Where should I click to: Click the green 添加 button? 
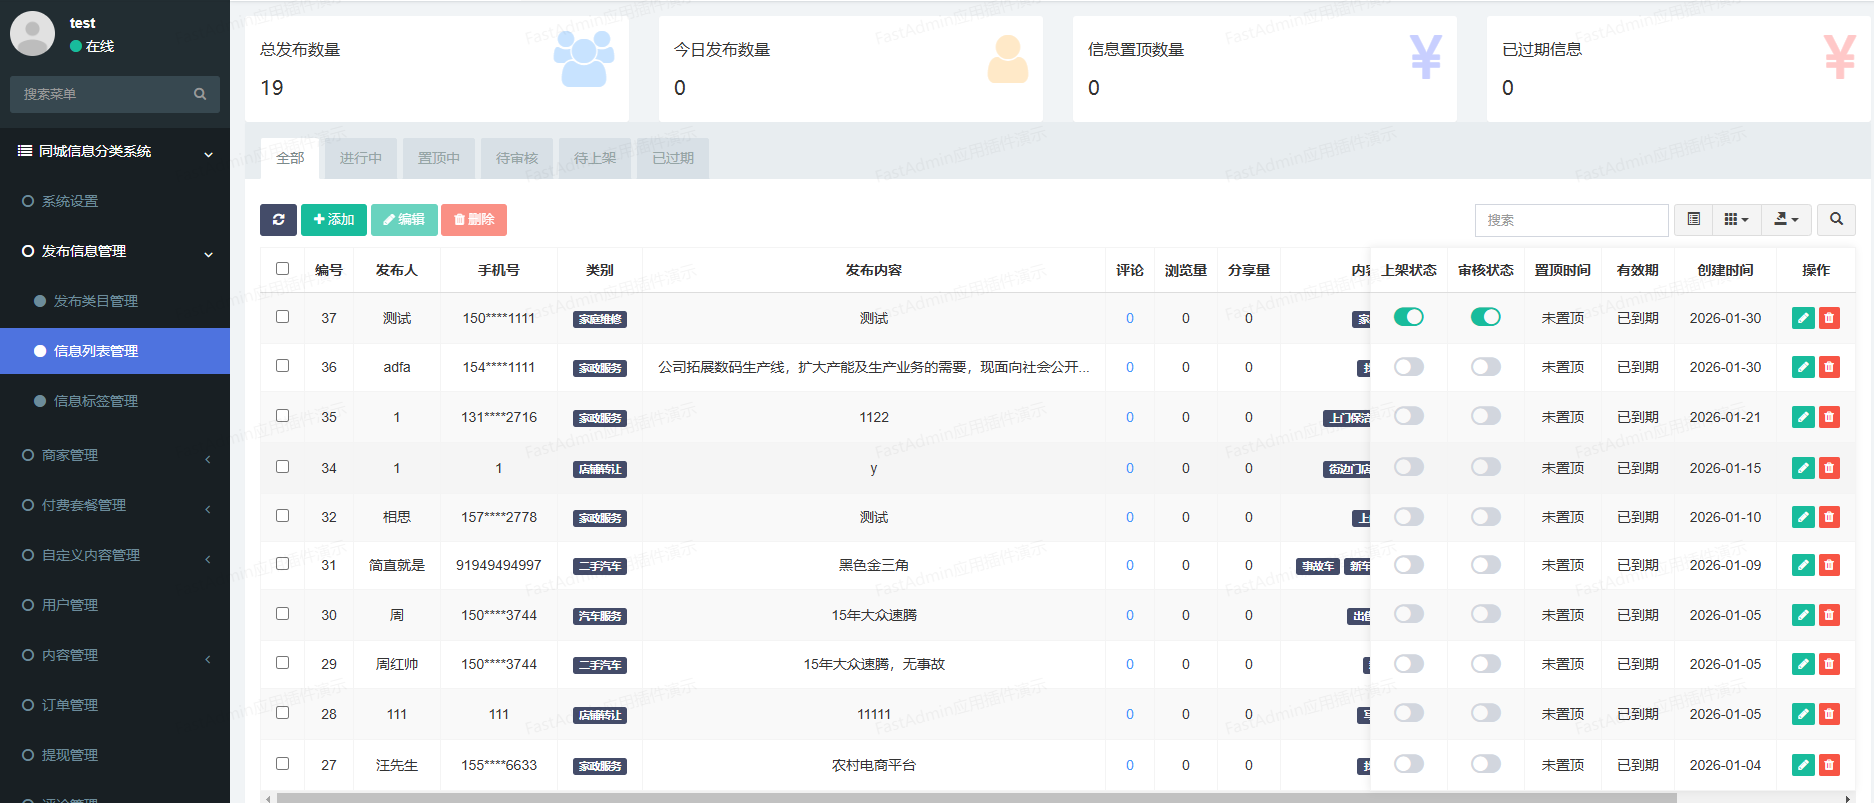click(334, 220)
